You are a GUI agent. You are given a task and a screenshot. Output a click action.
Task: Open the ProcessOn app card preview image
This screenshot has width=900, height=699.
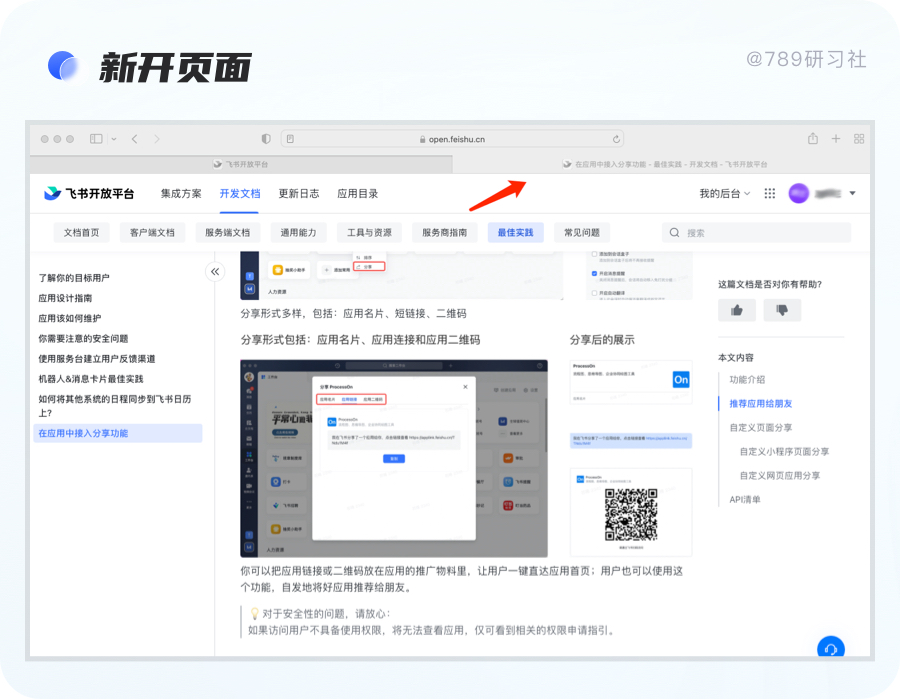coord(631,382)
